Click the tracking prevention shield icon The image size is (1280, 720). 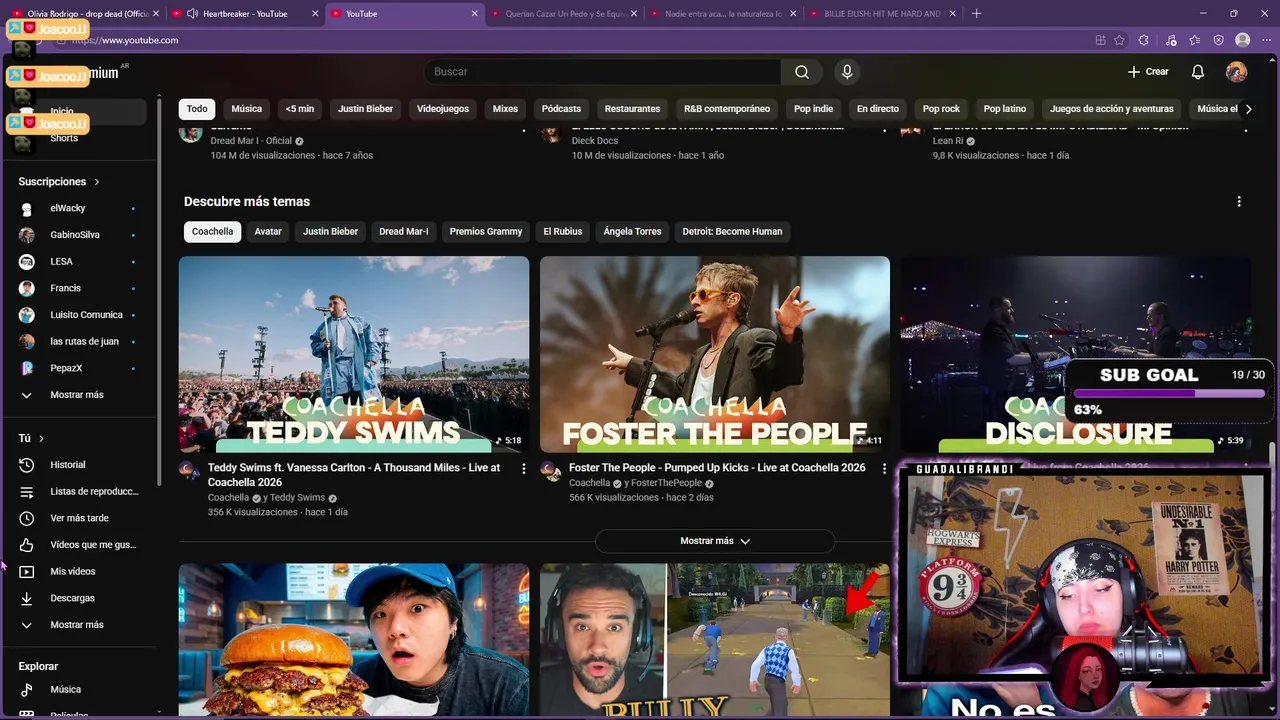pyautogui.click(x=1219, y=40)
